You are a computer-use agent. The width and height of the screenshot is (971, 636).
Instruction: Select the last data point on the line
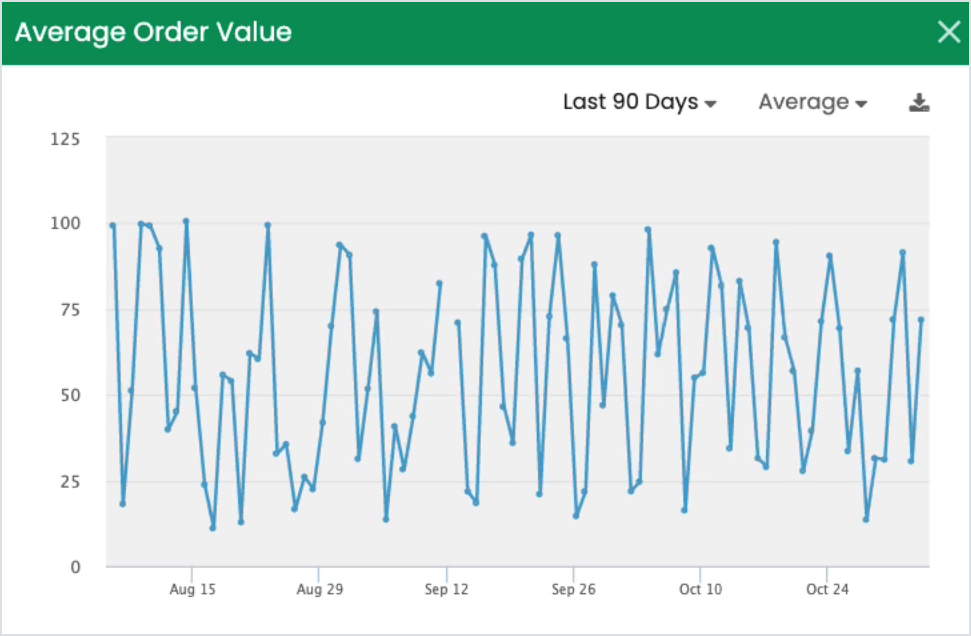tap(921, 320)
